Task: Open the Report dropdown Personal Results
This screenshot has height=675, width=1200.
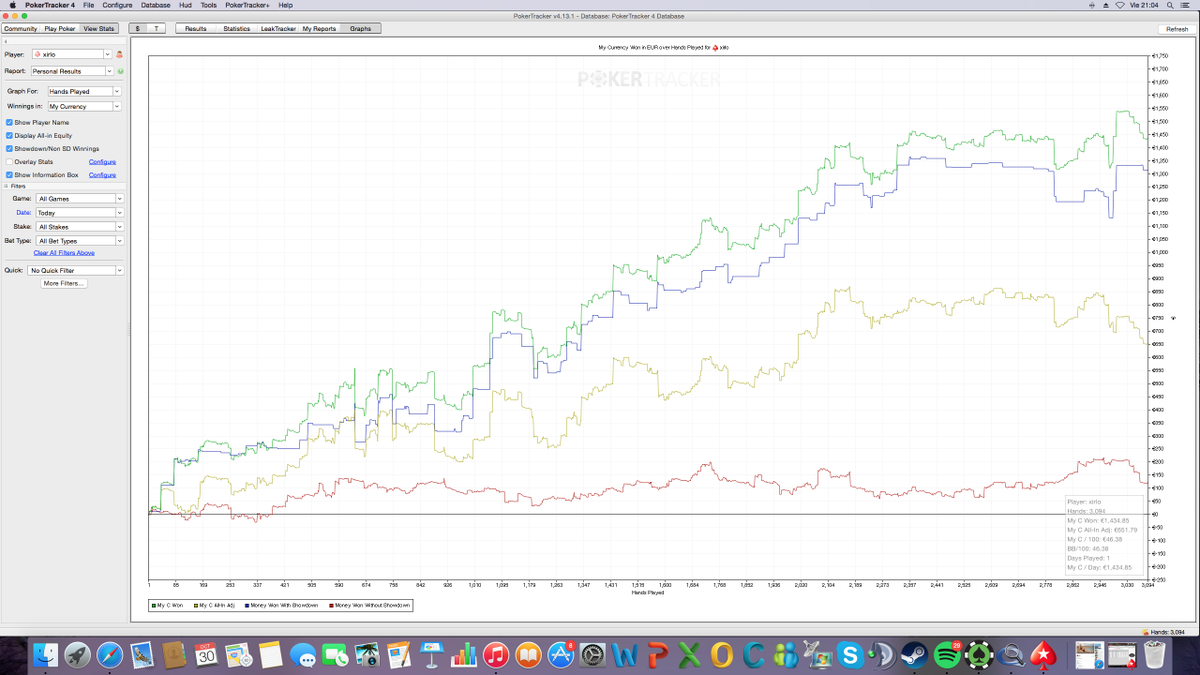Action: click(x=72, y=71)
